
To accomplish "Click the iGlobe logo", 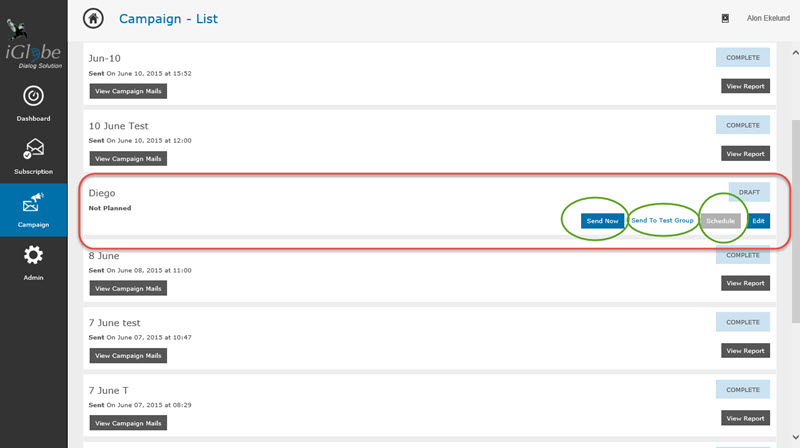I will (x=34, y=45).
